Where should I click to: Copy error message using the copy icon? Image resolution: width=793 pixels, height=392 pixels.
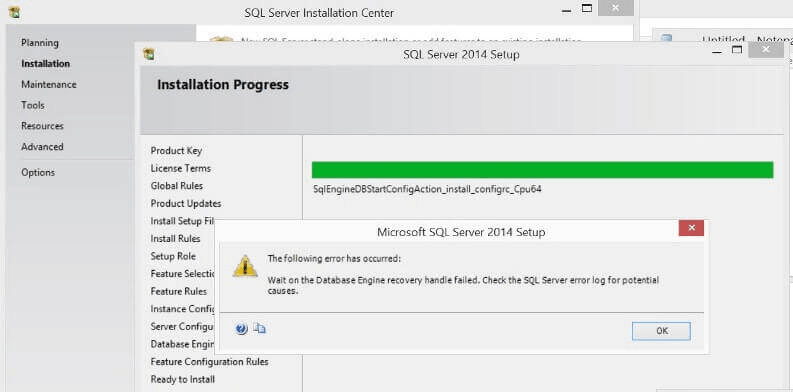pyautogui.click(x=259, y=329)
